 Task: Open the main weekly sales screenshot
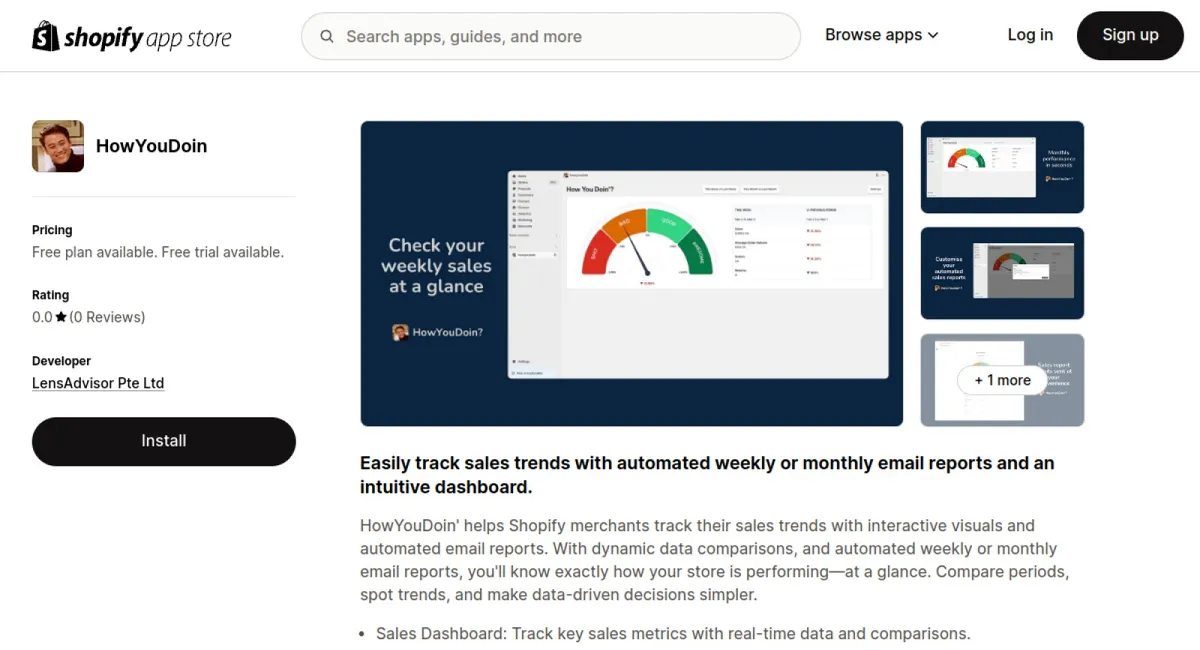[x=632, y=274]
